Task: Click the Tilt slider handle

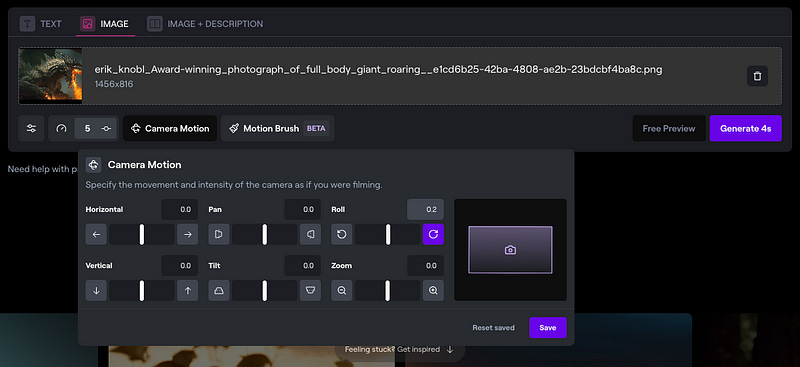Action: point(265,290)
